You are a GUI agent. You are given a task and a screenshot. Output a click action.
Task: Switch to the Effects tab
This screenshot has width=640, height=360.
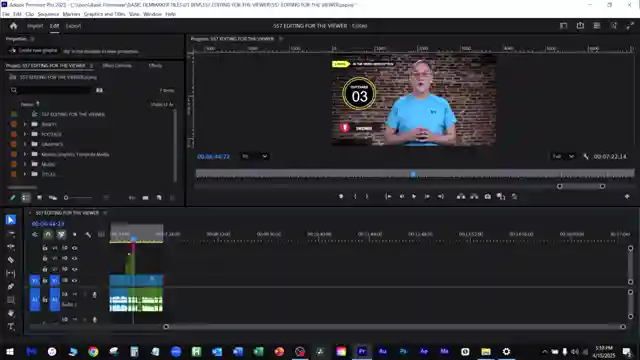(x=155, y=65)
